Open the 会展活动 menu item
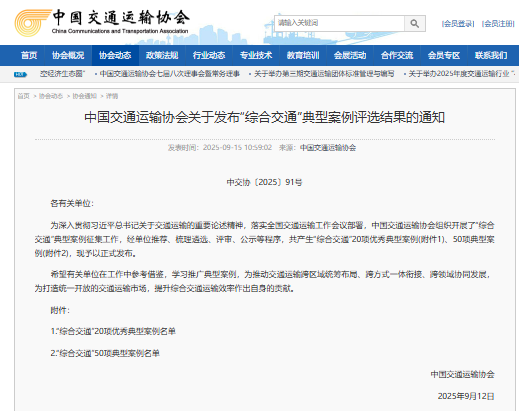 coord(350,55)
